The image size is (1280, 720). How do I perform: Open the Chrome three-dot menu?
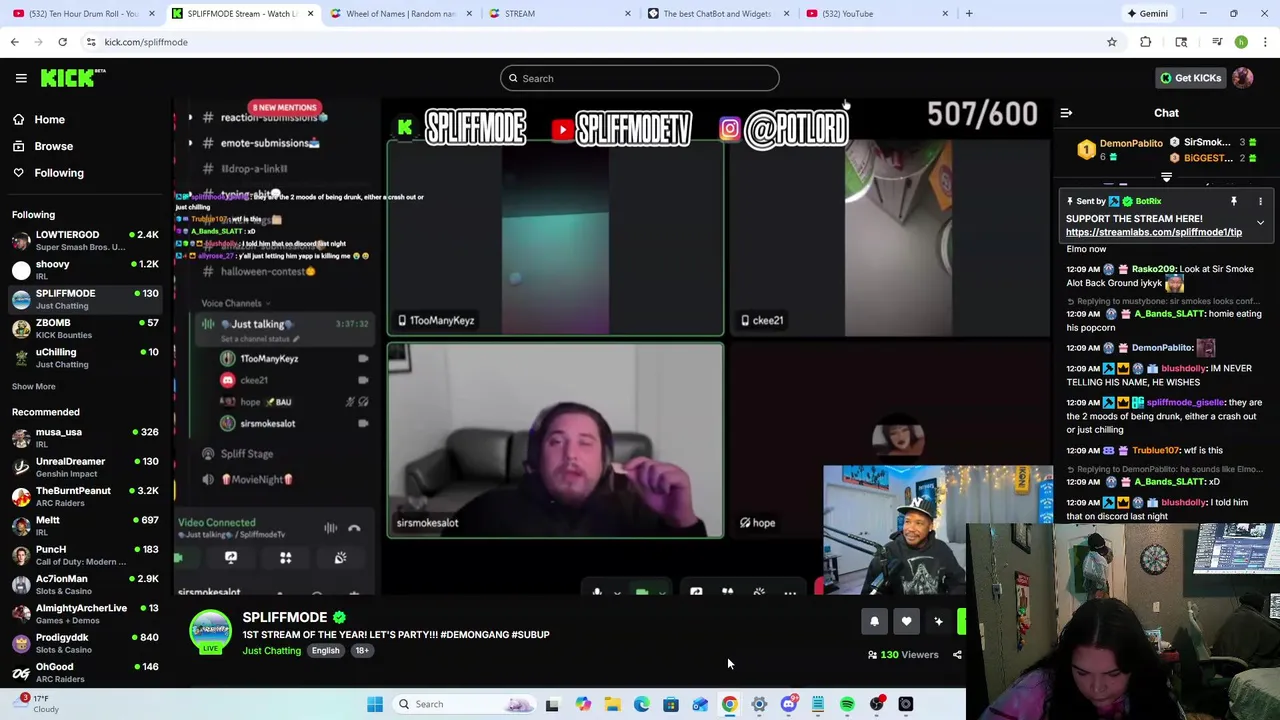pyautogui.click(x=1265, y=42)
